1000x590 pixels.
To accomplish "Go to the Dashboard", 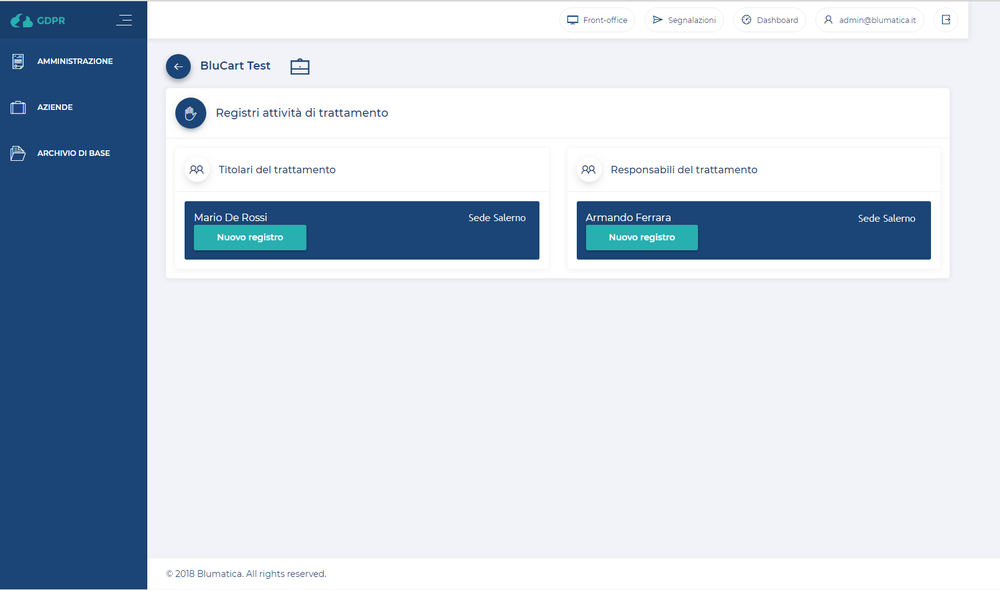I will click(x=770, y=20).
